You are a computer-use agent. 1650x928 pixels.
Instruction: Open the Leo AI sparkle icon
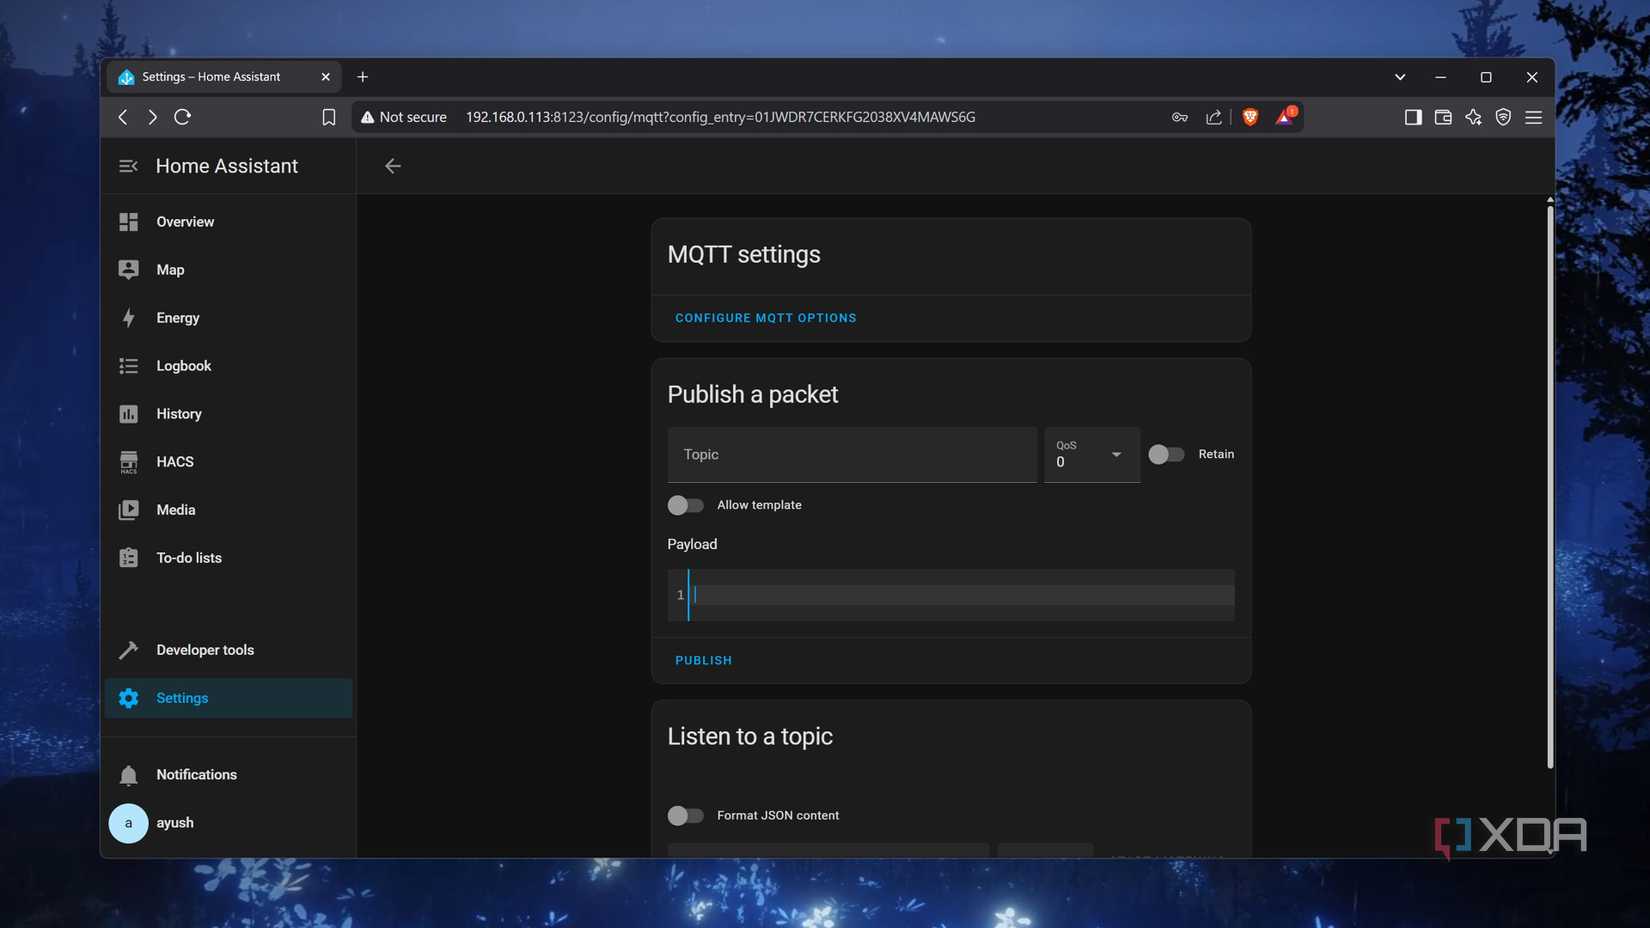pyautogui.click(x=1473, y=117)
